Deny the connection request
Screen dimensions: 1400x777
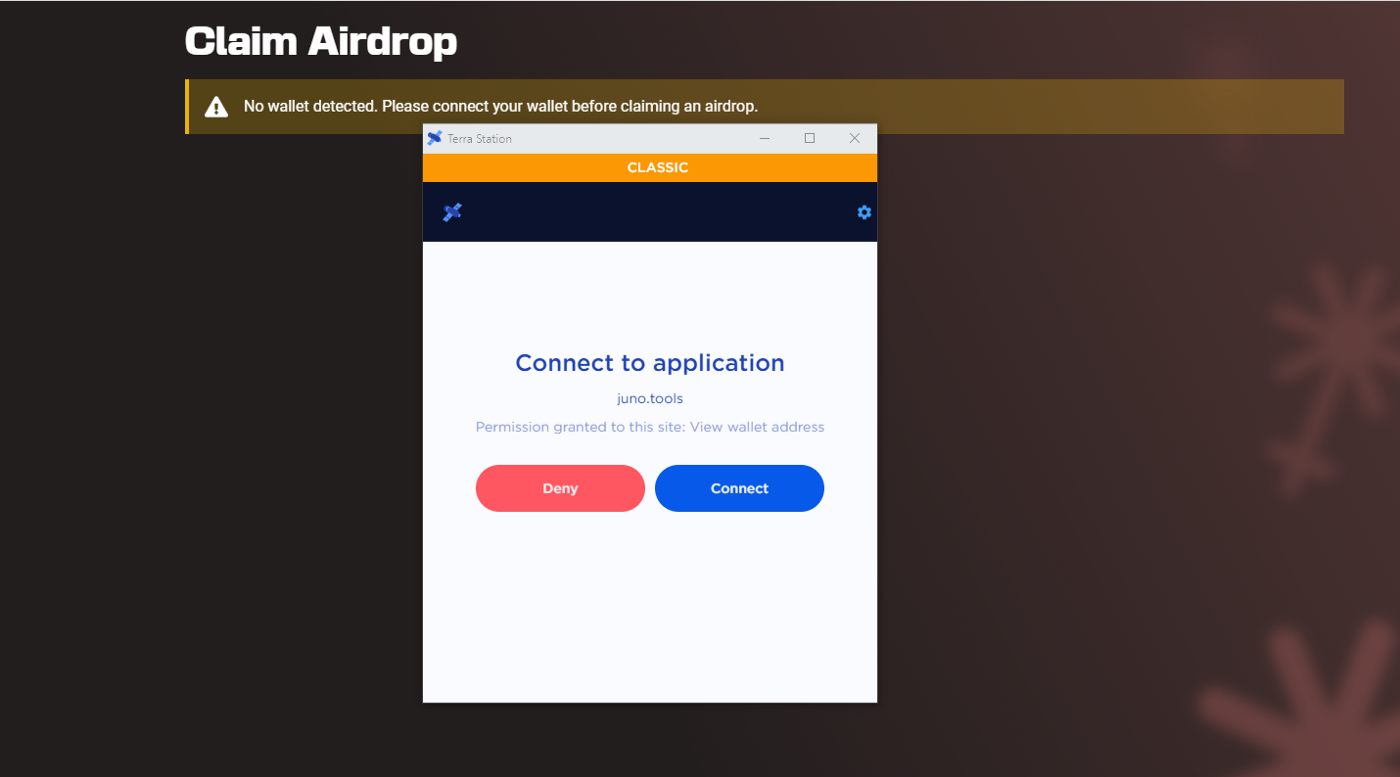(560, 488)
